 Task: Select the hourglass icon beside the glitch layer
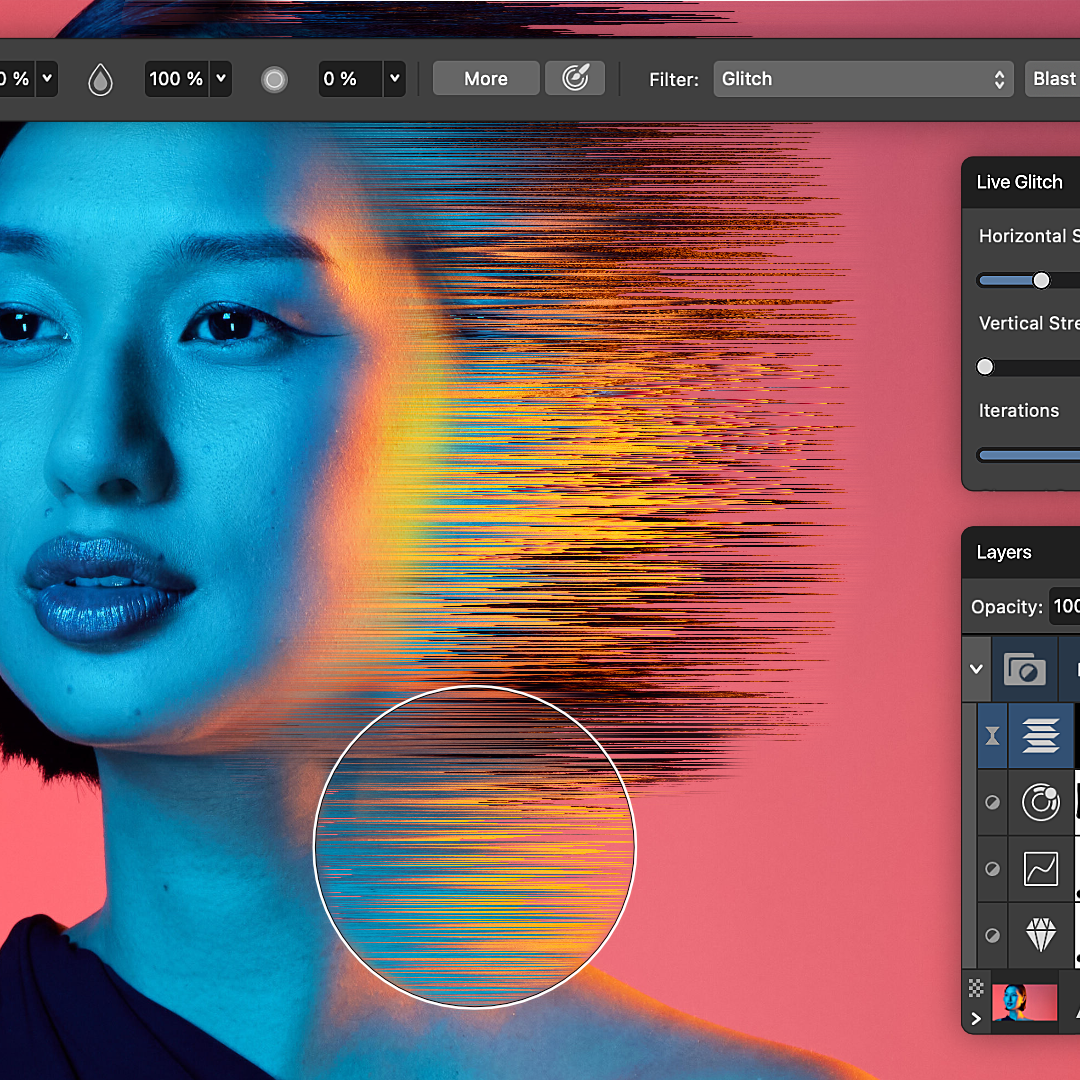point(991,736)
